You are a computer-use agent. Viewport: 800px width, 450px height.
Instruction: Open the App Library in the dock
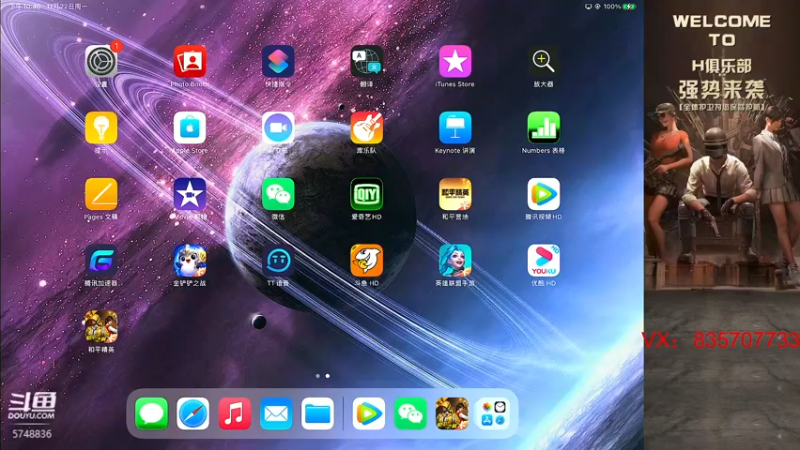coord(493,413)
